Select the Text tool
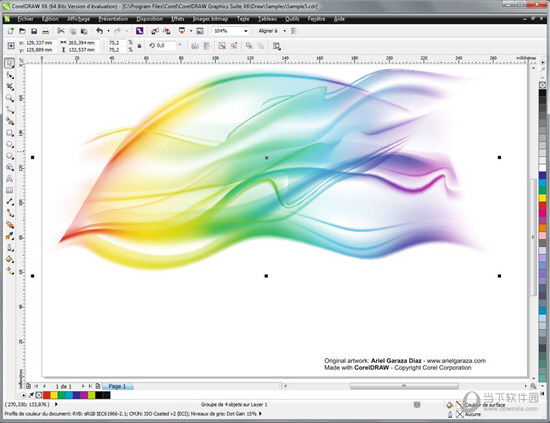 pyautogui.click(x=9, y=179)
